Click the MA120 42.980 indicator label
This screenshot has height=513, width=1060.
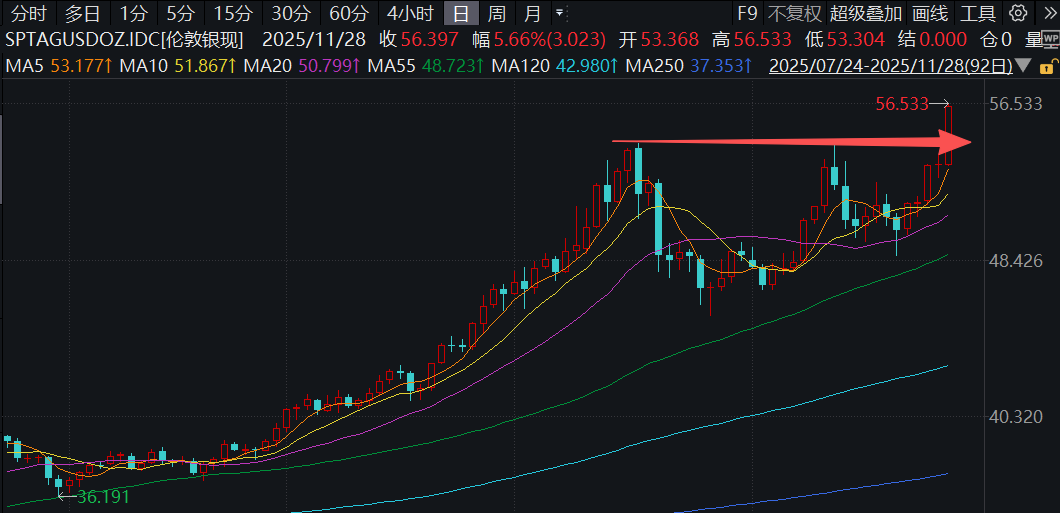[555, 66]
